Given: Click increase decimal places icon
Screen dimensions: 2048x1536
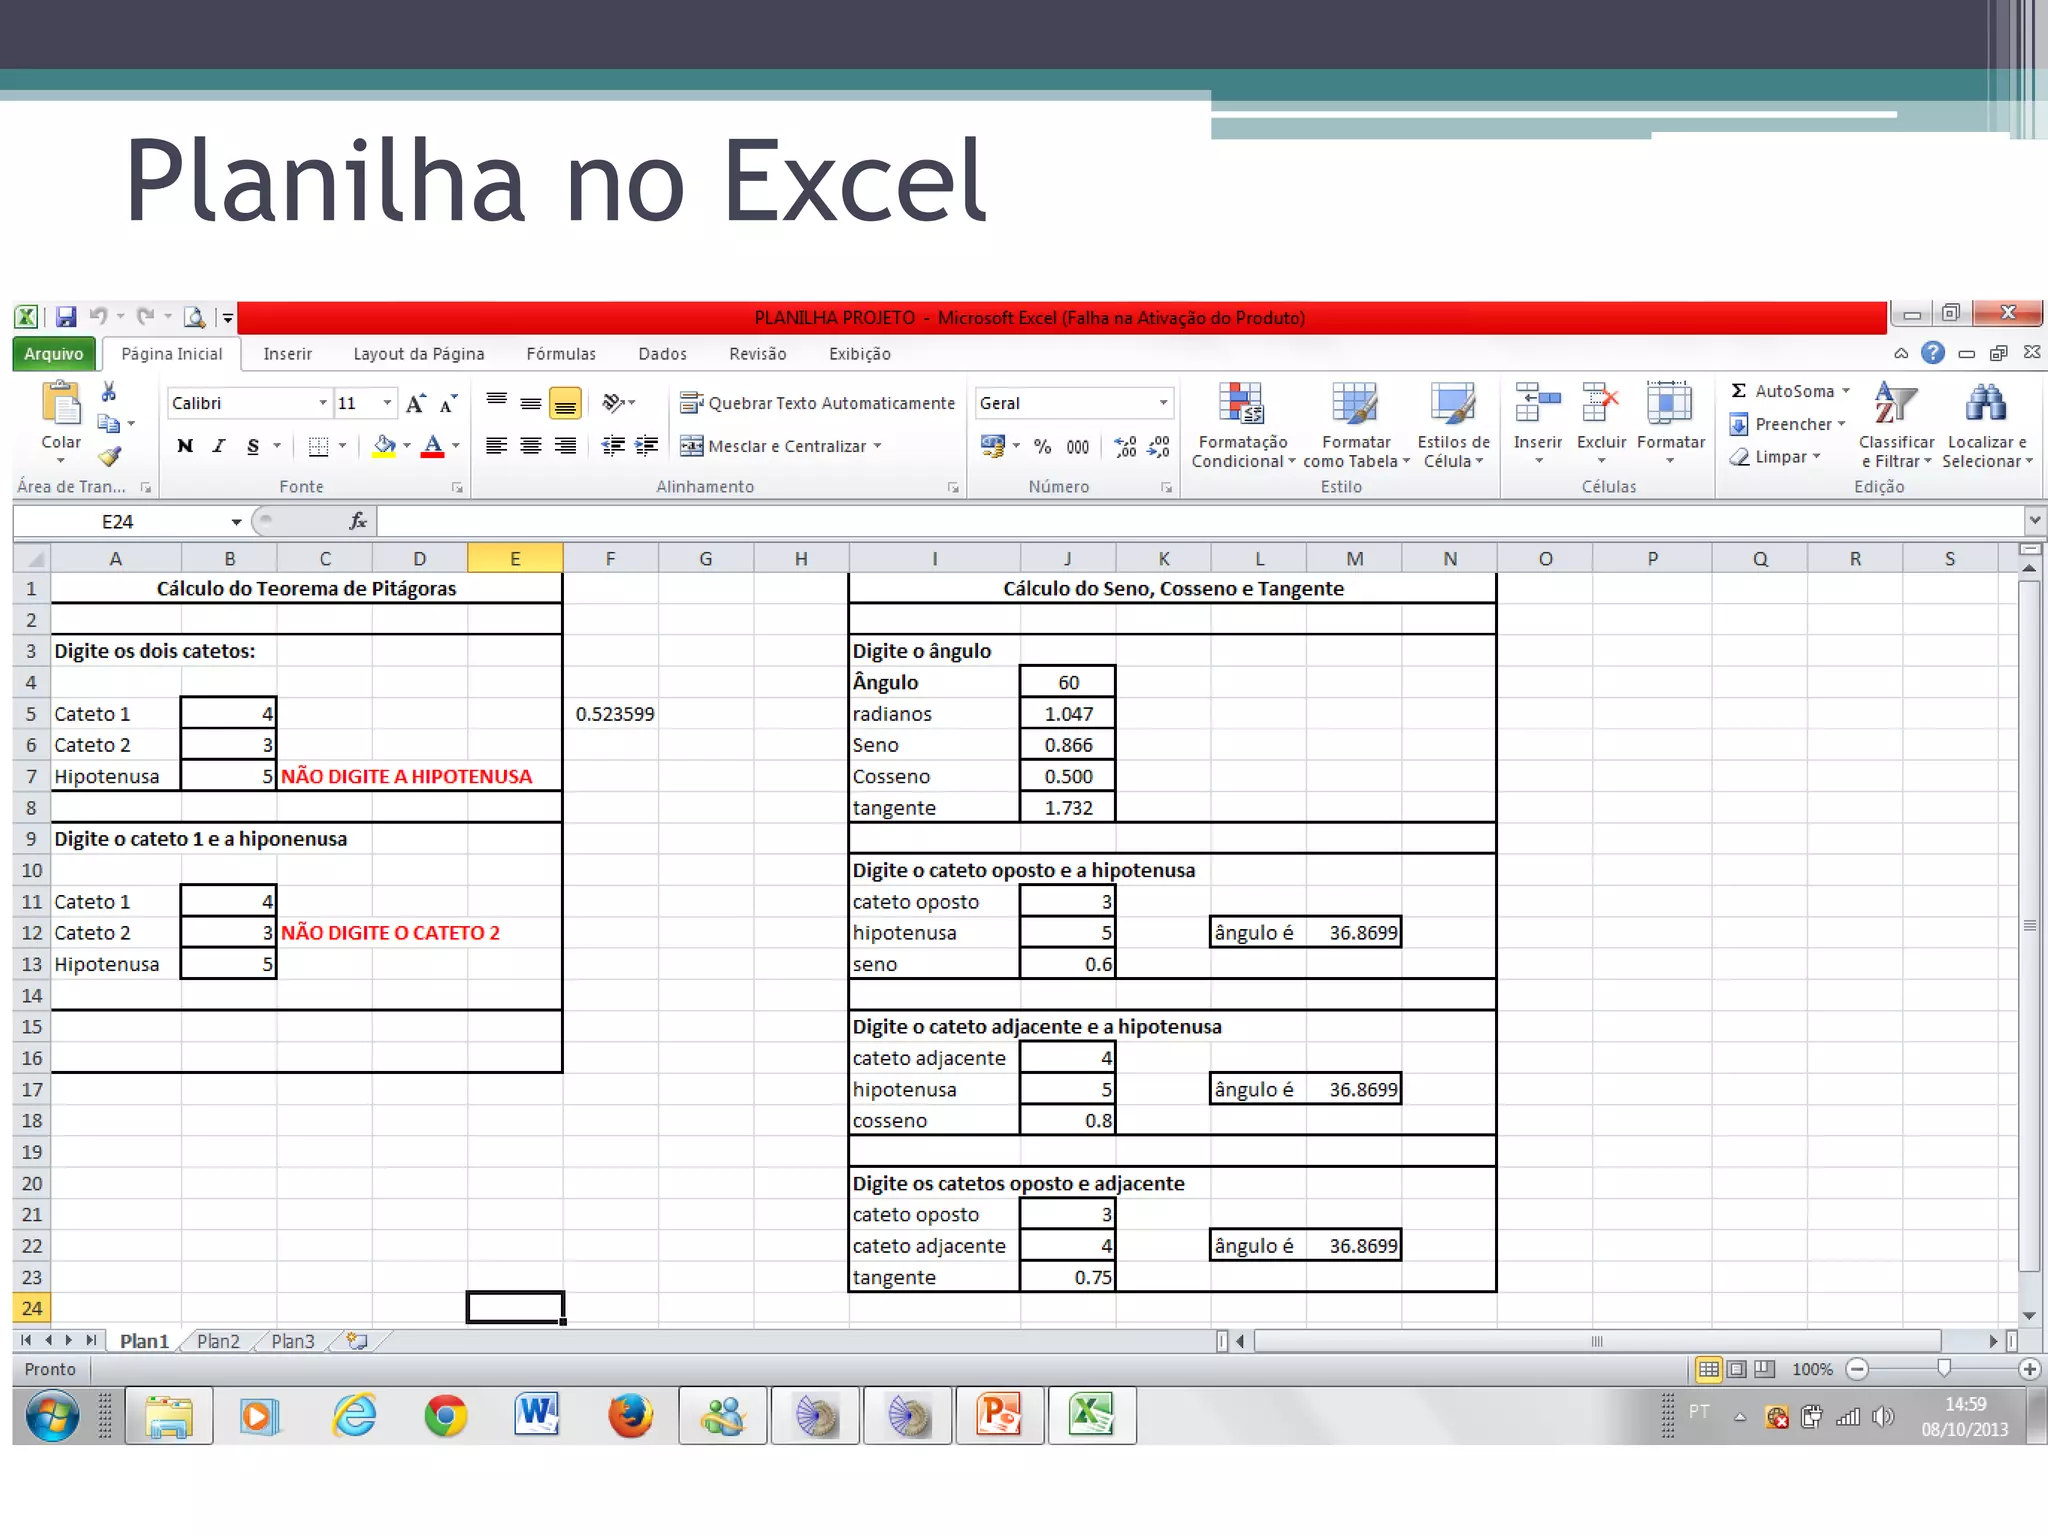Looking at the screenshot, I should 1125,446.
